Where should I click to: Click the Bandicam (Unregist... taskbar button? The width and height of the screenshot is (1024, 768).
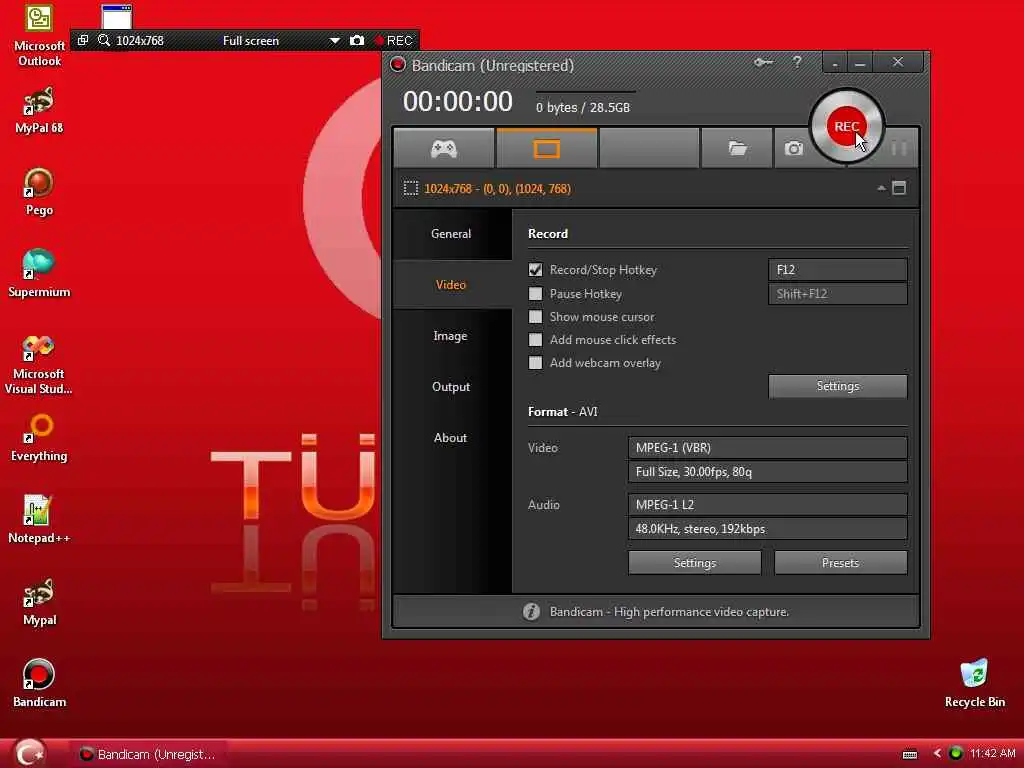pos(148,754)
